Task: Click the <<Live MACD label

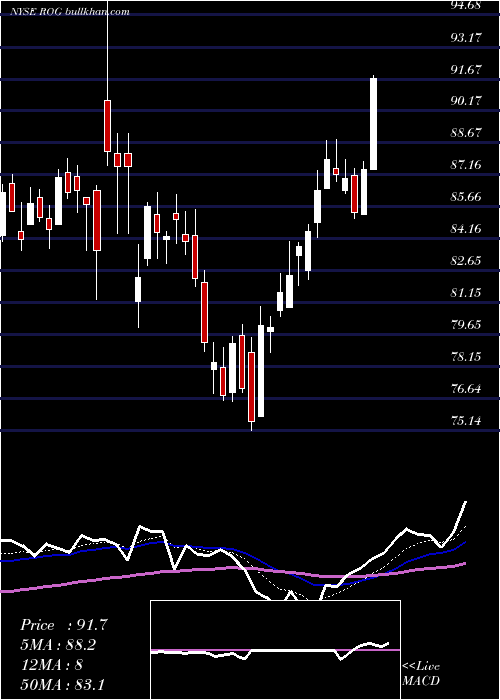Action: point(421,674)
